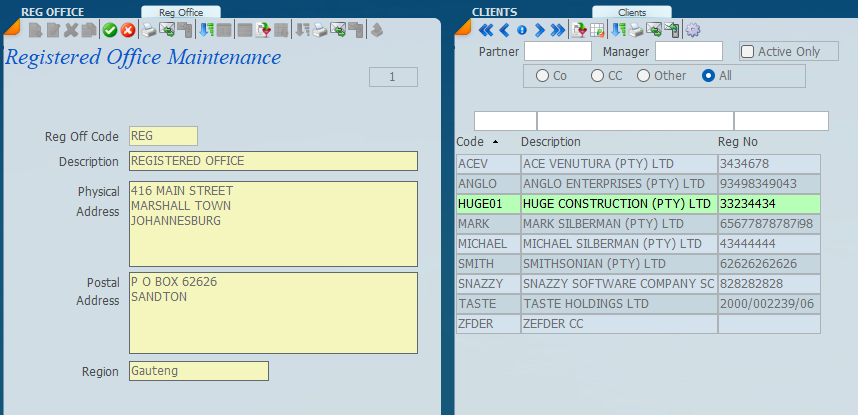Click the single right arrow next icon
The width and height of the screenshot is (858, 415).
(540, 30)
